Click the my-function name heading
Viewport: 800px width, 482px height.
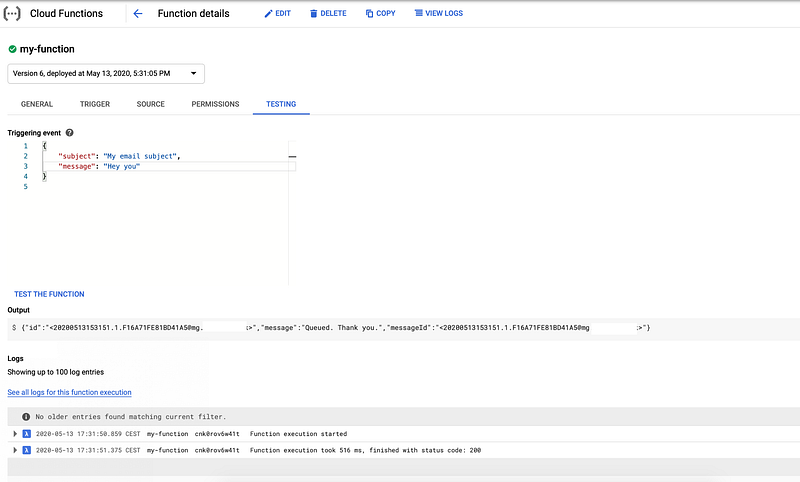(47, 49)
